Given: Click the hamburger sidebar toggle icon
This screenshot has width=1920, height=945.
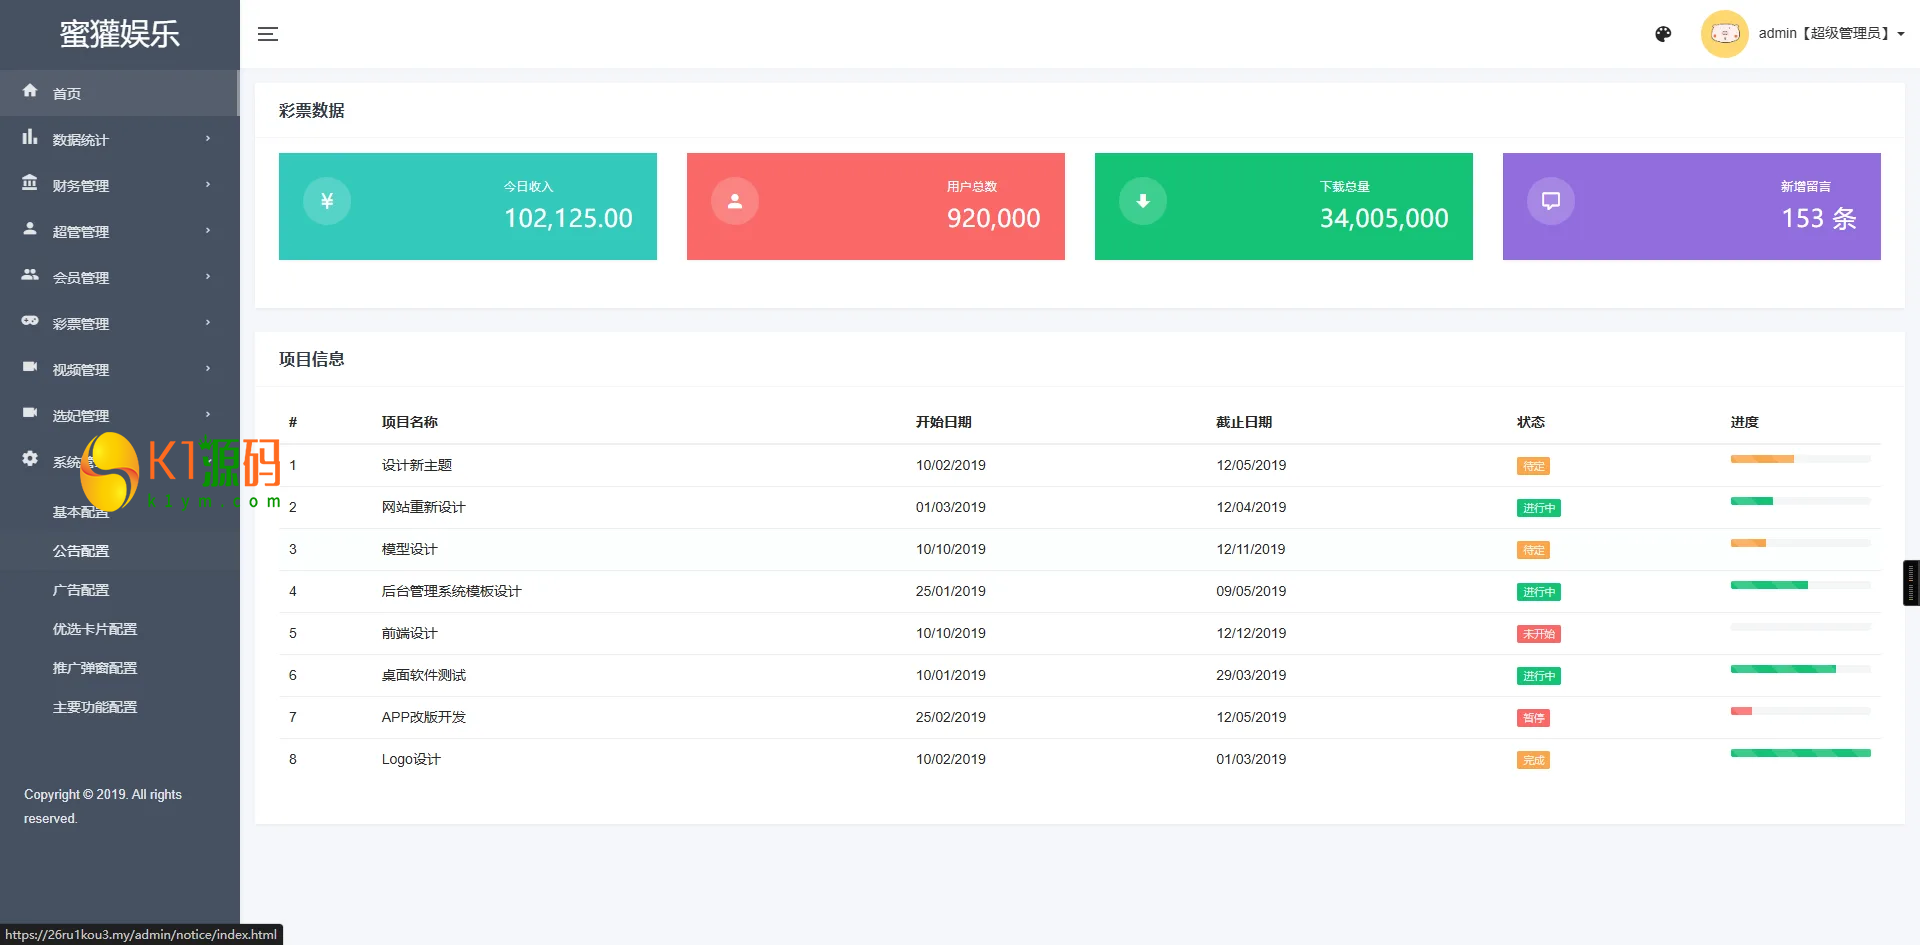Looking at the screenshot, I should 267,34.
